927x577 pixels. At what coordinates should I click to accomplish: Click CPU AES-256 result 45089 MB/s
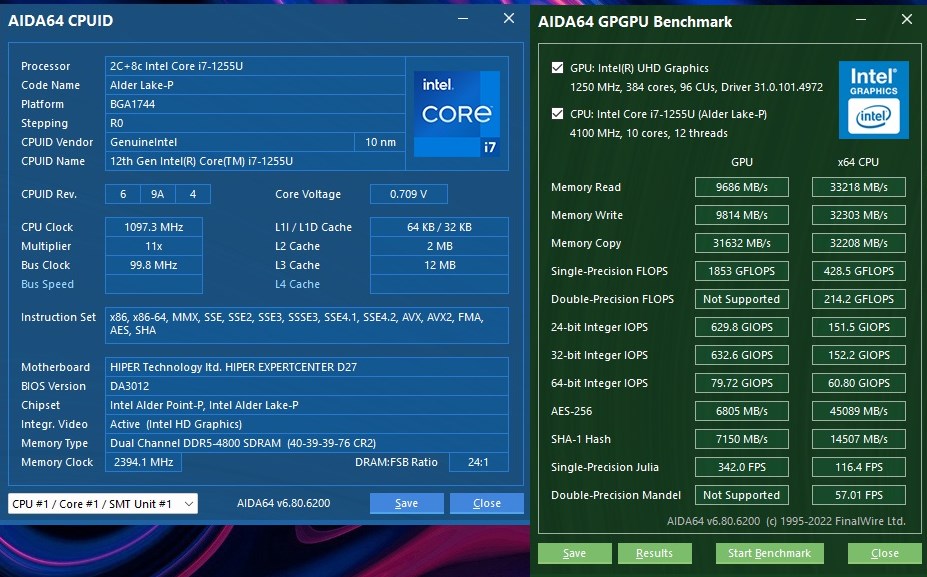858,411
